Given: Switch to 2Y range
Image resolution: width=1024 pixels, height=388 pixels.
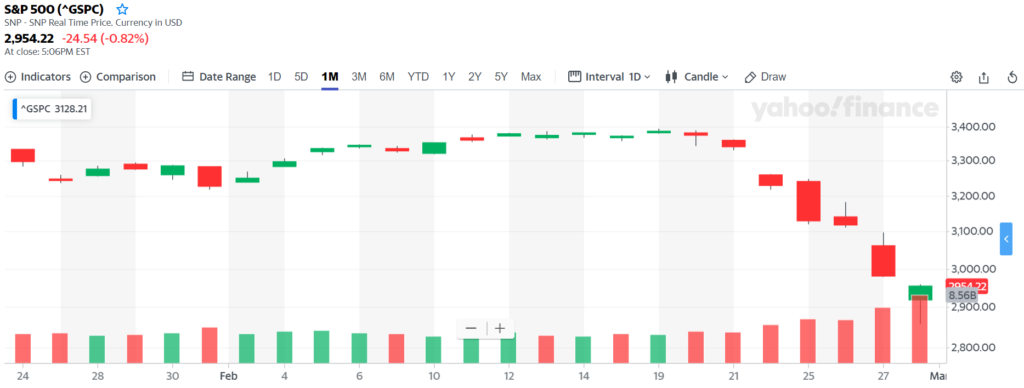Looking at the screenshot, I should 475,76.
